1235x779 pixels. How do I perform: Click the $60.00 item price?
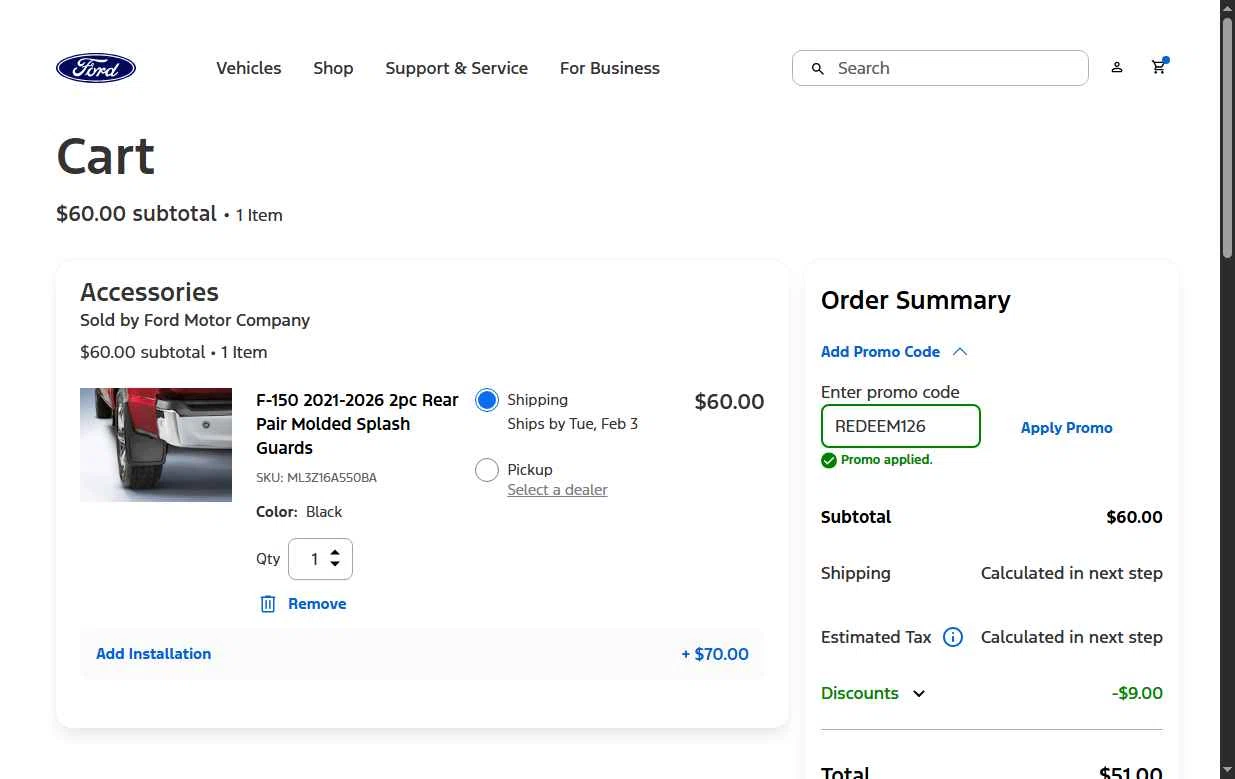[x=729, y=402]
